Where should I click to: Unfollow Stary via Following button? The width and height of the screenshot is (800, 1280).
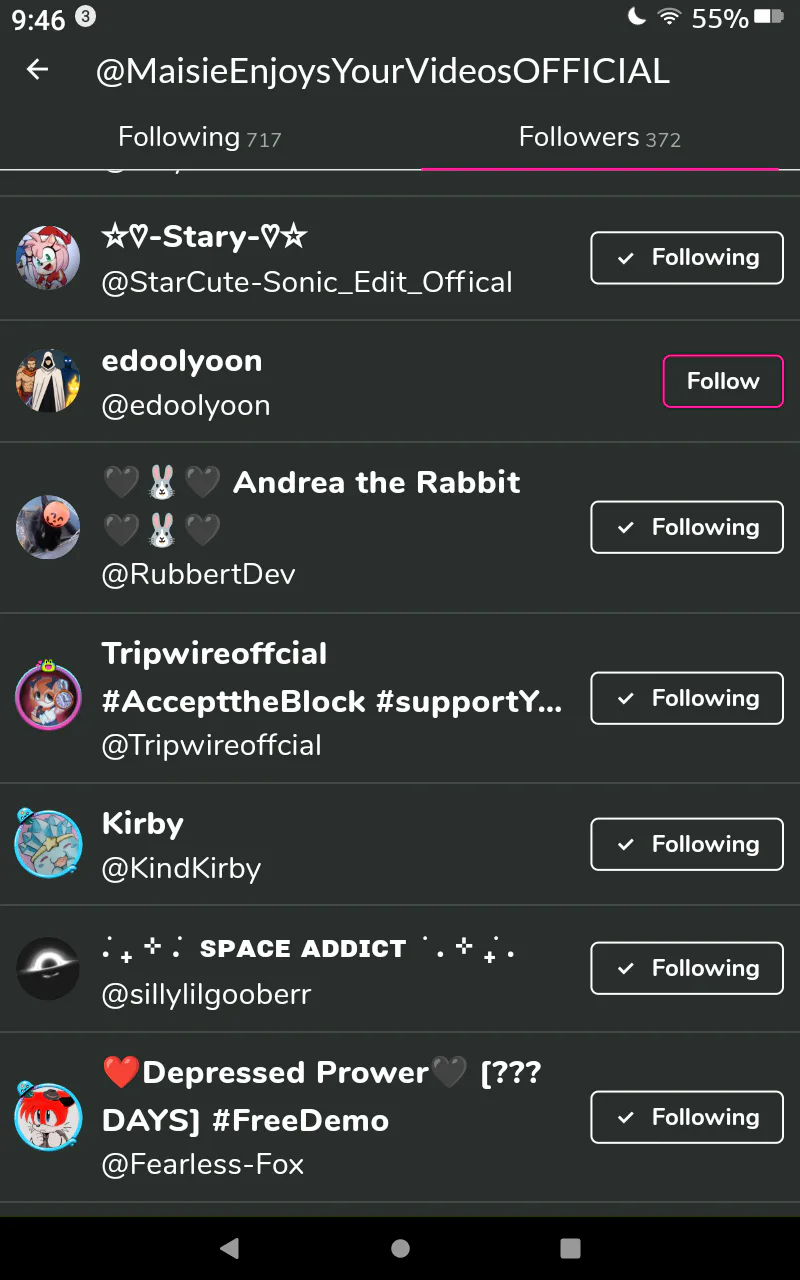point(686,258)
